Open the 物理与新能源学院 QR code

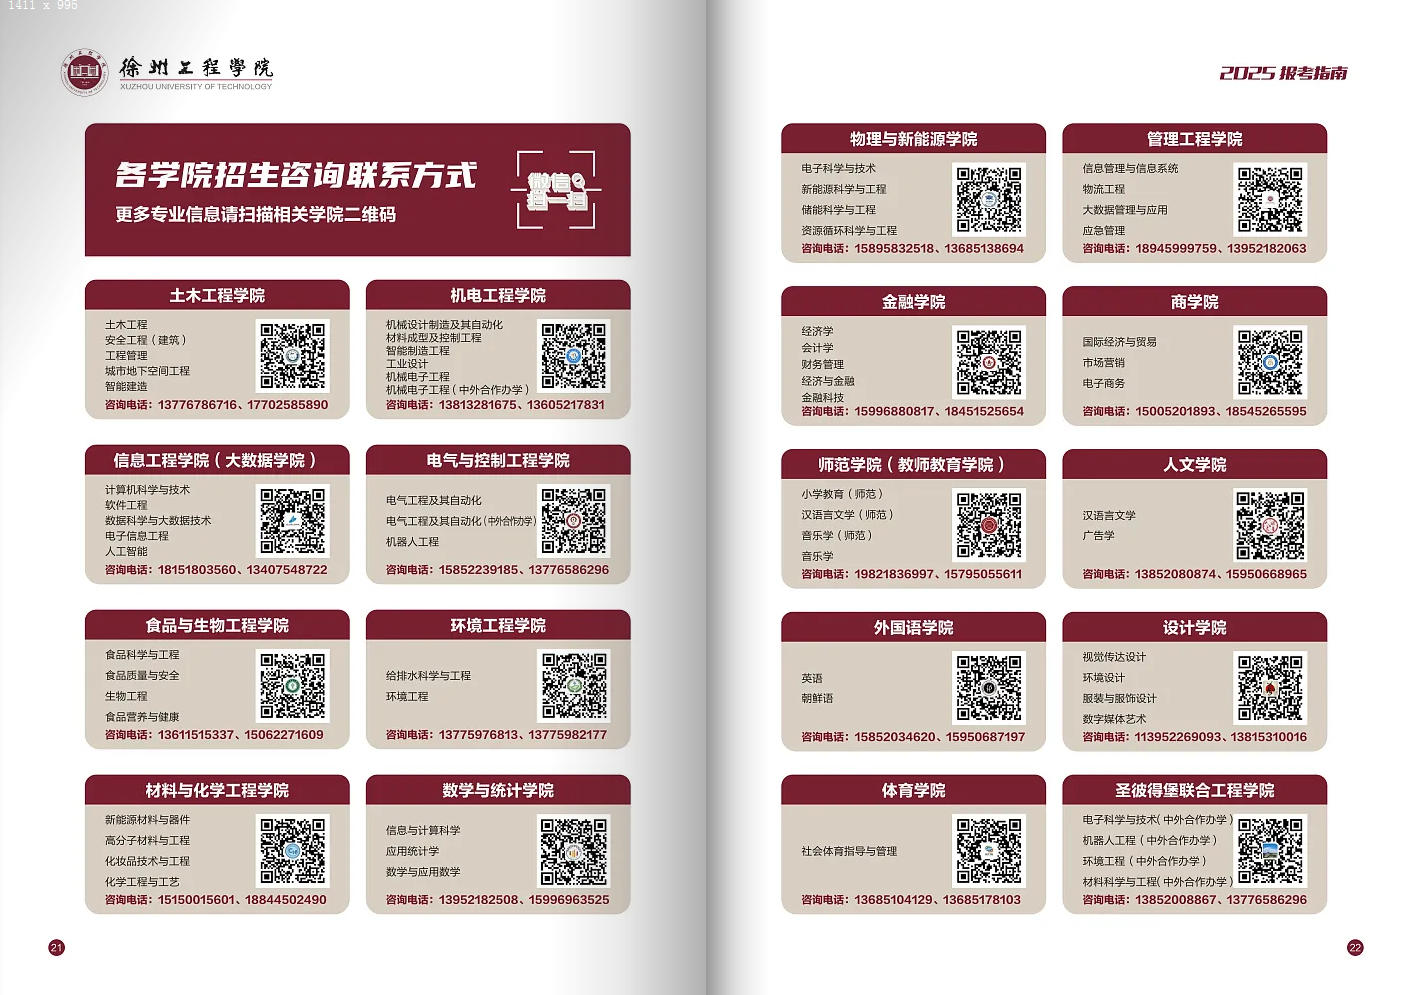pyautogui.click(x=989, y=200)
